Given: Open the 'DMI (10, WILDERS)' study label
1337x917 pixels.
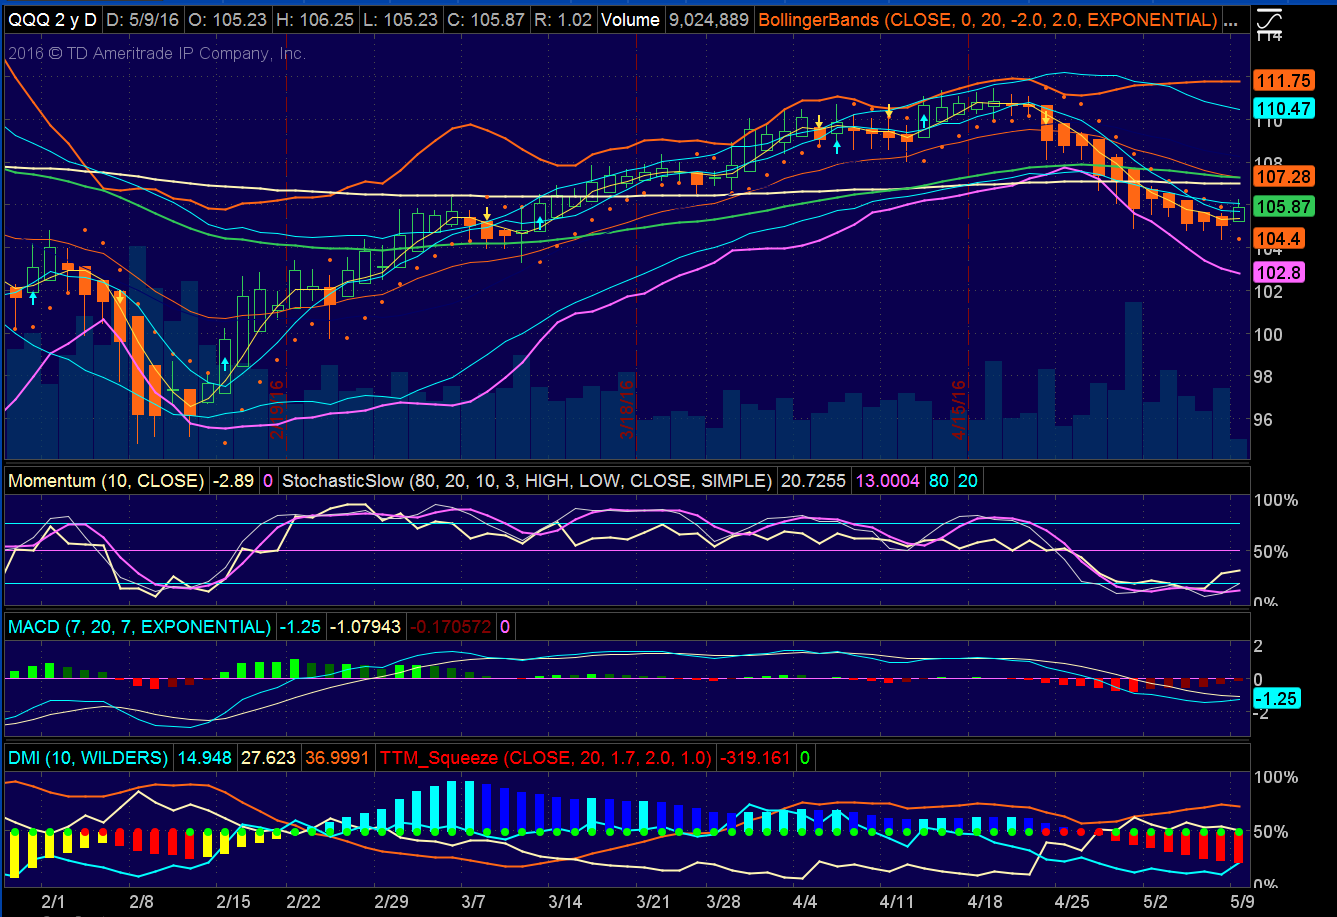Looking at the screenshot, I should tap(88, 758).
